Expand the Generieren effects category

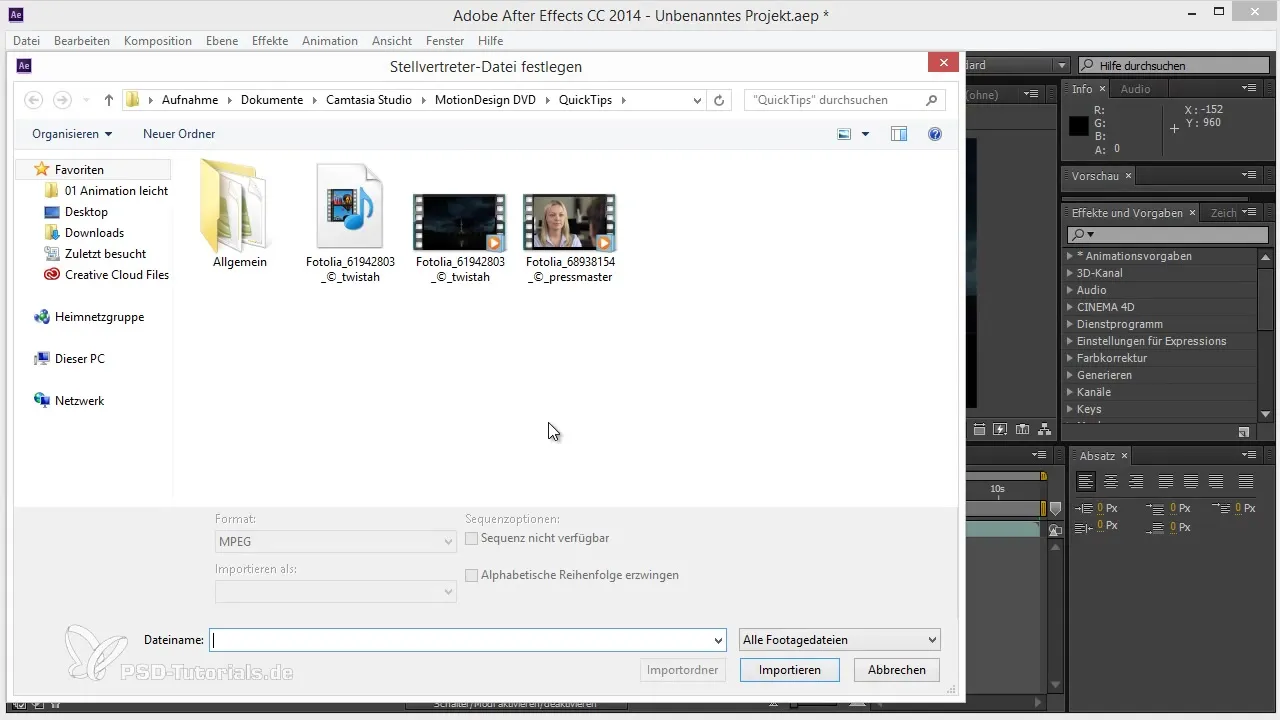pos(1070,375)
